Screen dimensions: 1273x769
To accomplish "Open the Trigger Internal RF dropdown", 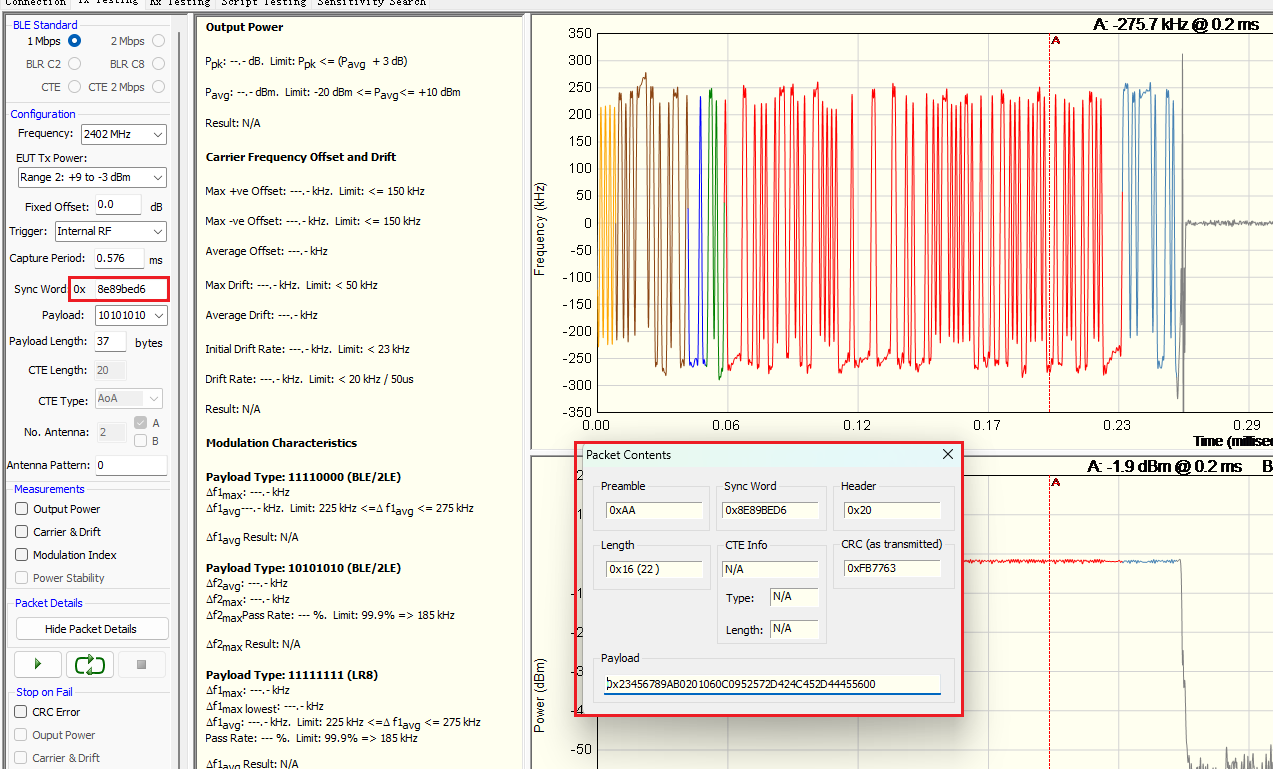I will [x=110, y=231].
